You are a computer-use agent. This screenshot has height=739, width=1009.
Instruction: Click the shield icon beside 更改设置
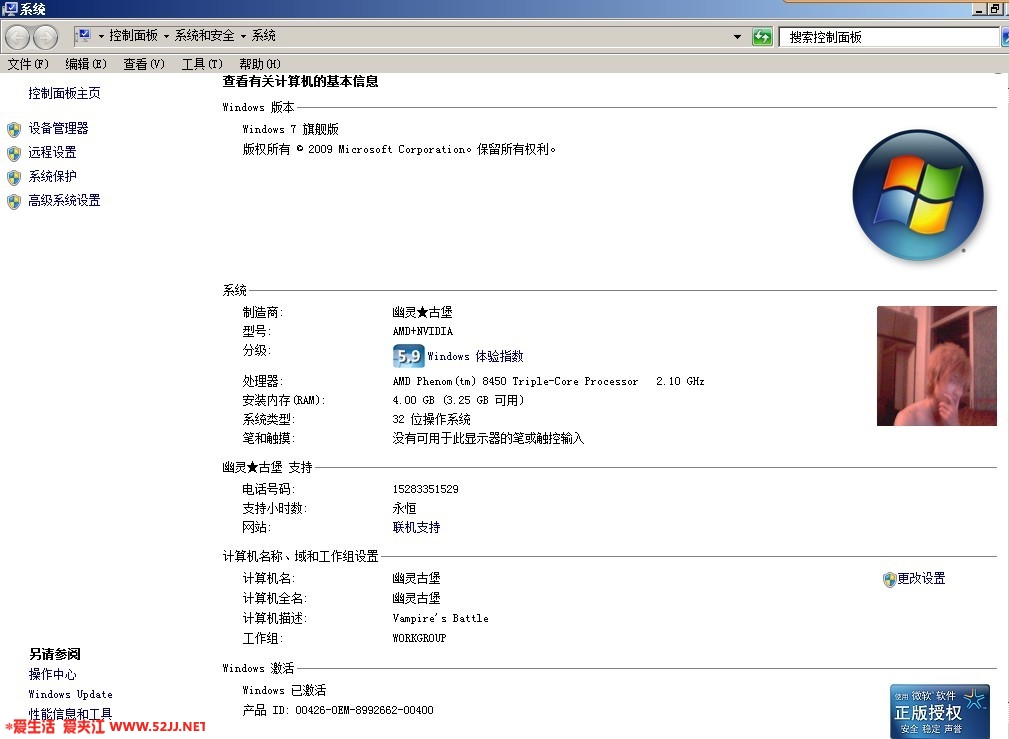pos(889,579)
